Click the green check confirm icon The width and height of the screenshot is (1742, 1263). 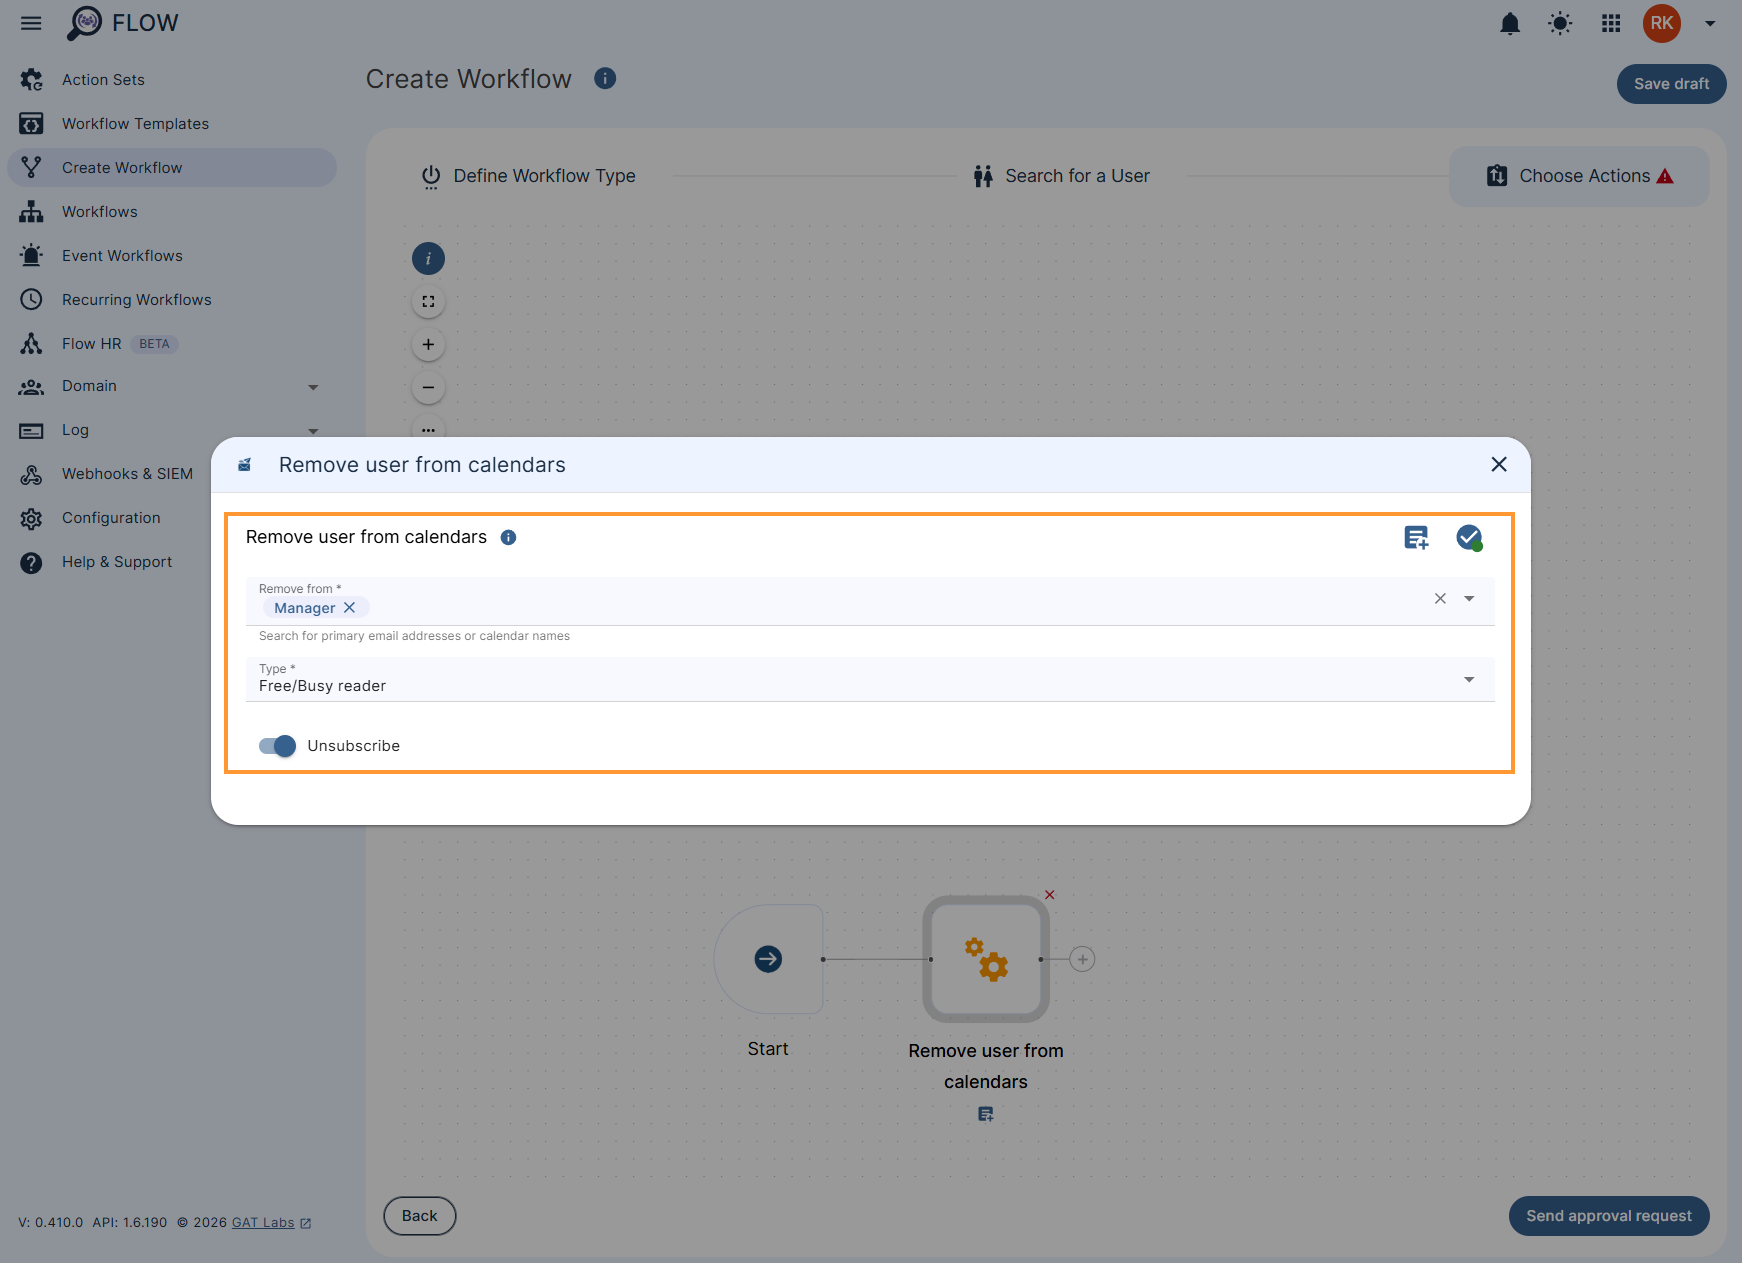(1468, 537)
